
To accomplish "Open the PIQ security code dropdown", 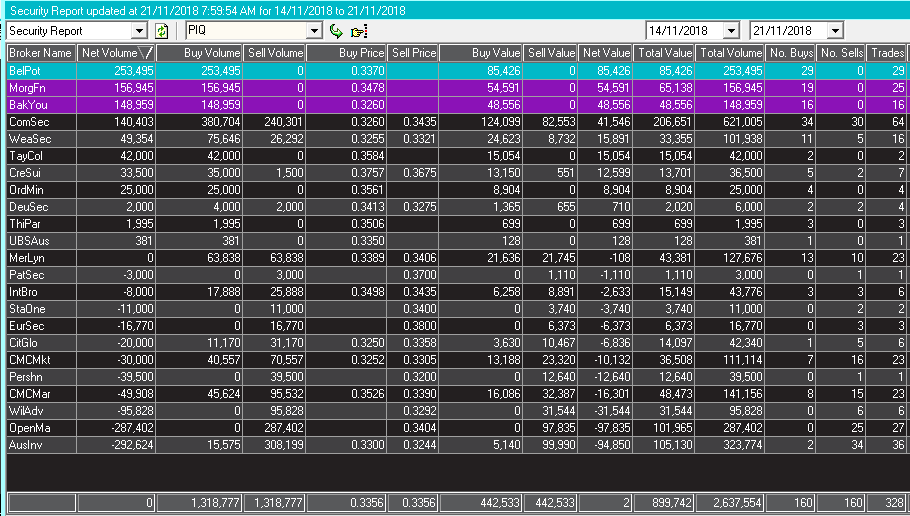I will (314, 31).
